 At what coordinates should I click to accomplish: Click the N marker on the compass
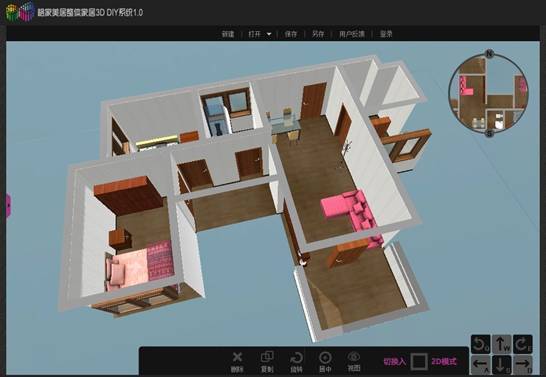pos(490,54)
